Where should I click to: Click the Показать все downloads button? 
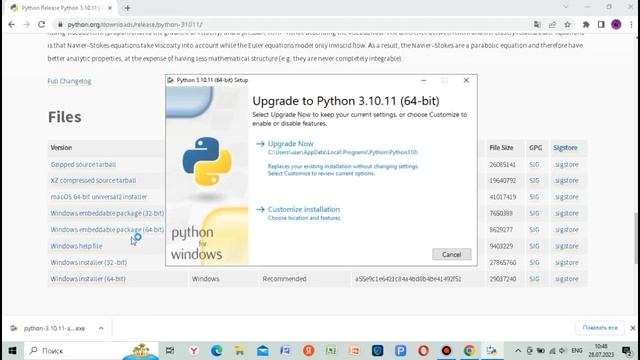(x=600, y=328)
